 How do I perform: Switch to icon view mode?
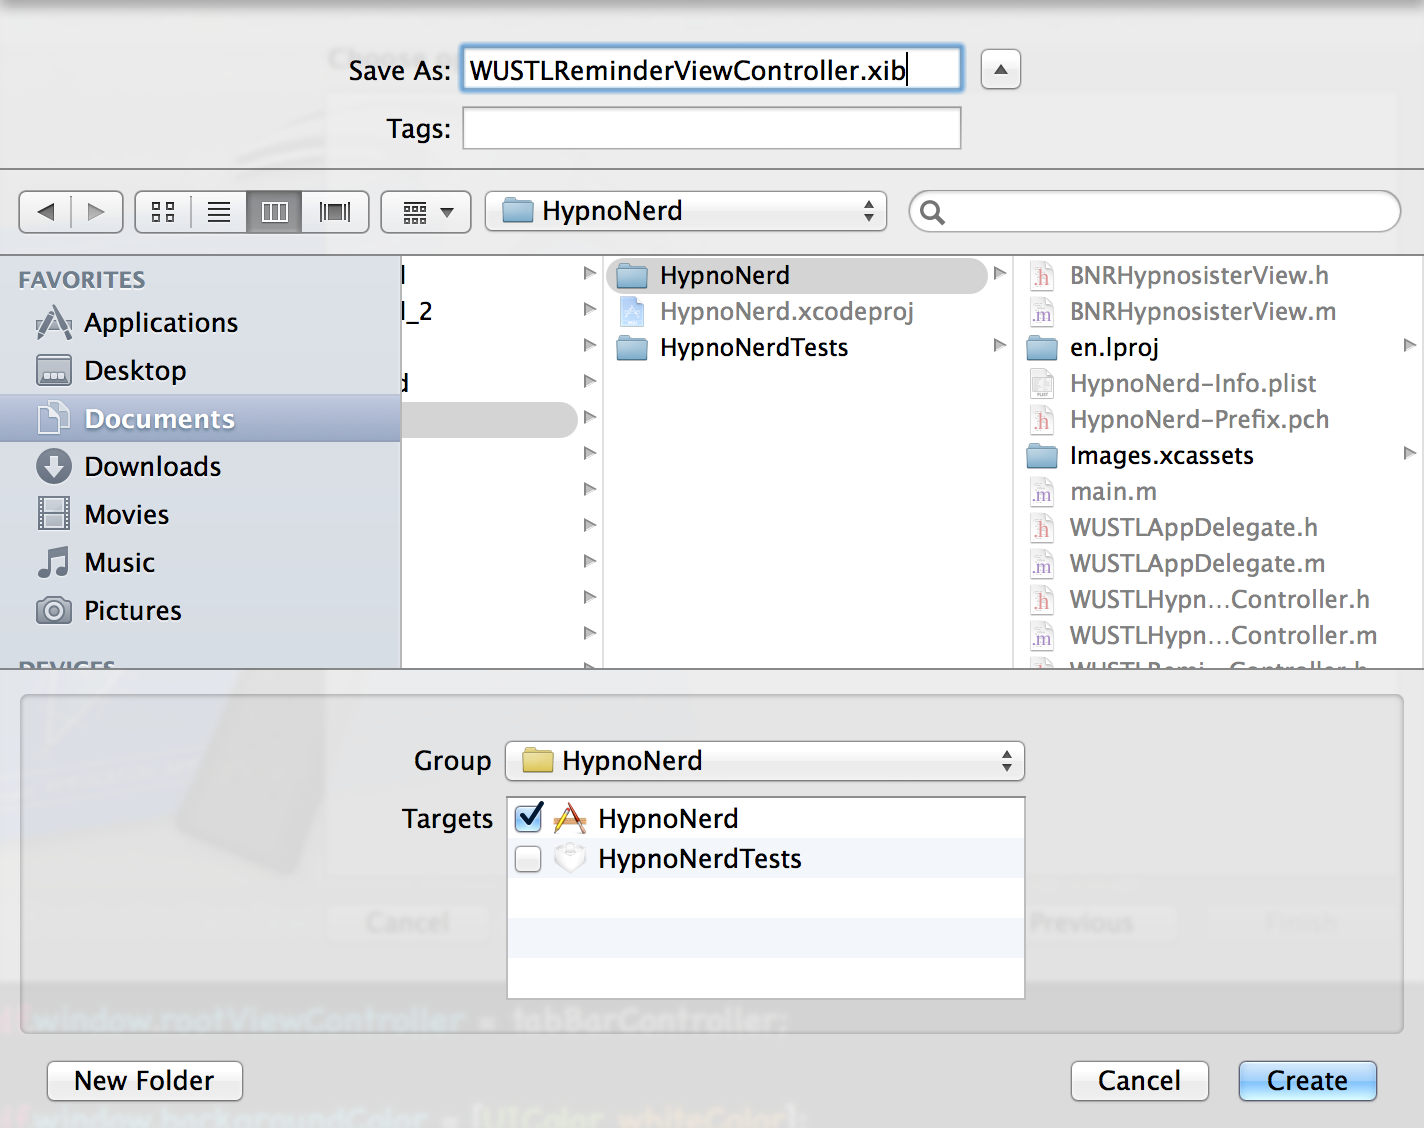click(x=163, y=212)
